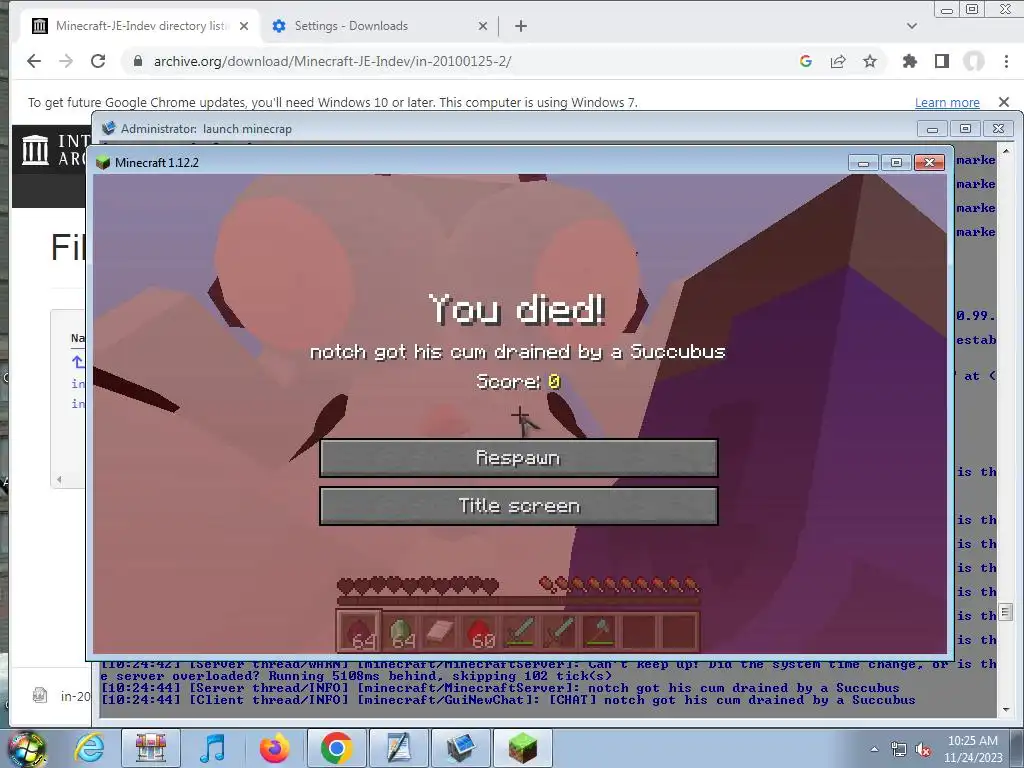The height and width of the screenshot is (768, 1024).
Task: Open the notepad-and-pen taskbar app
Action: tap(398, 748)
